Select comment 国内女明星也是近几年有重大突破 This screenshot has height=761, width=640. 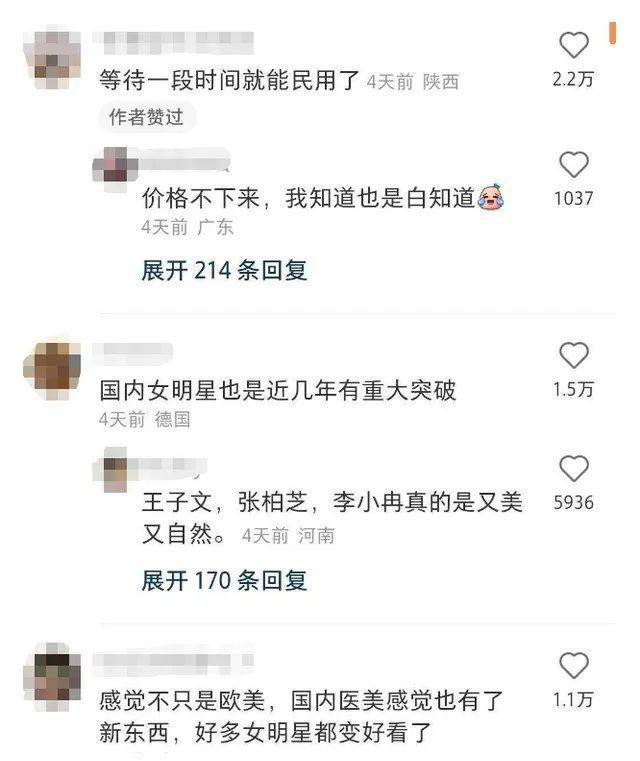[278, 391]
